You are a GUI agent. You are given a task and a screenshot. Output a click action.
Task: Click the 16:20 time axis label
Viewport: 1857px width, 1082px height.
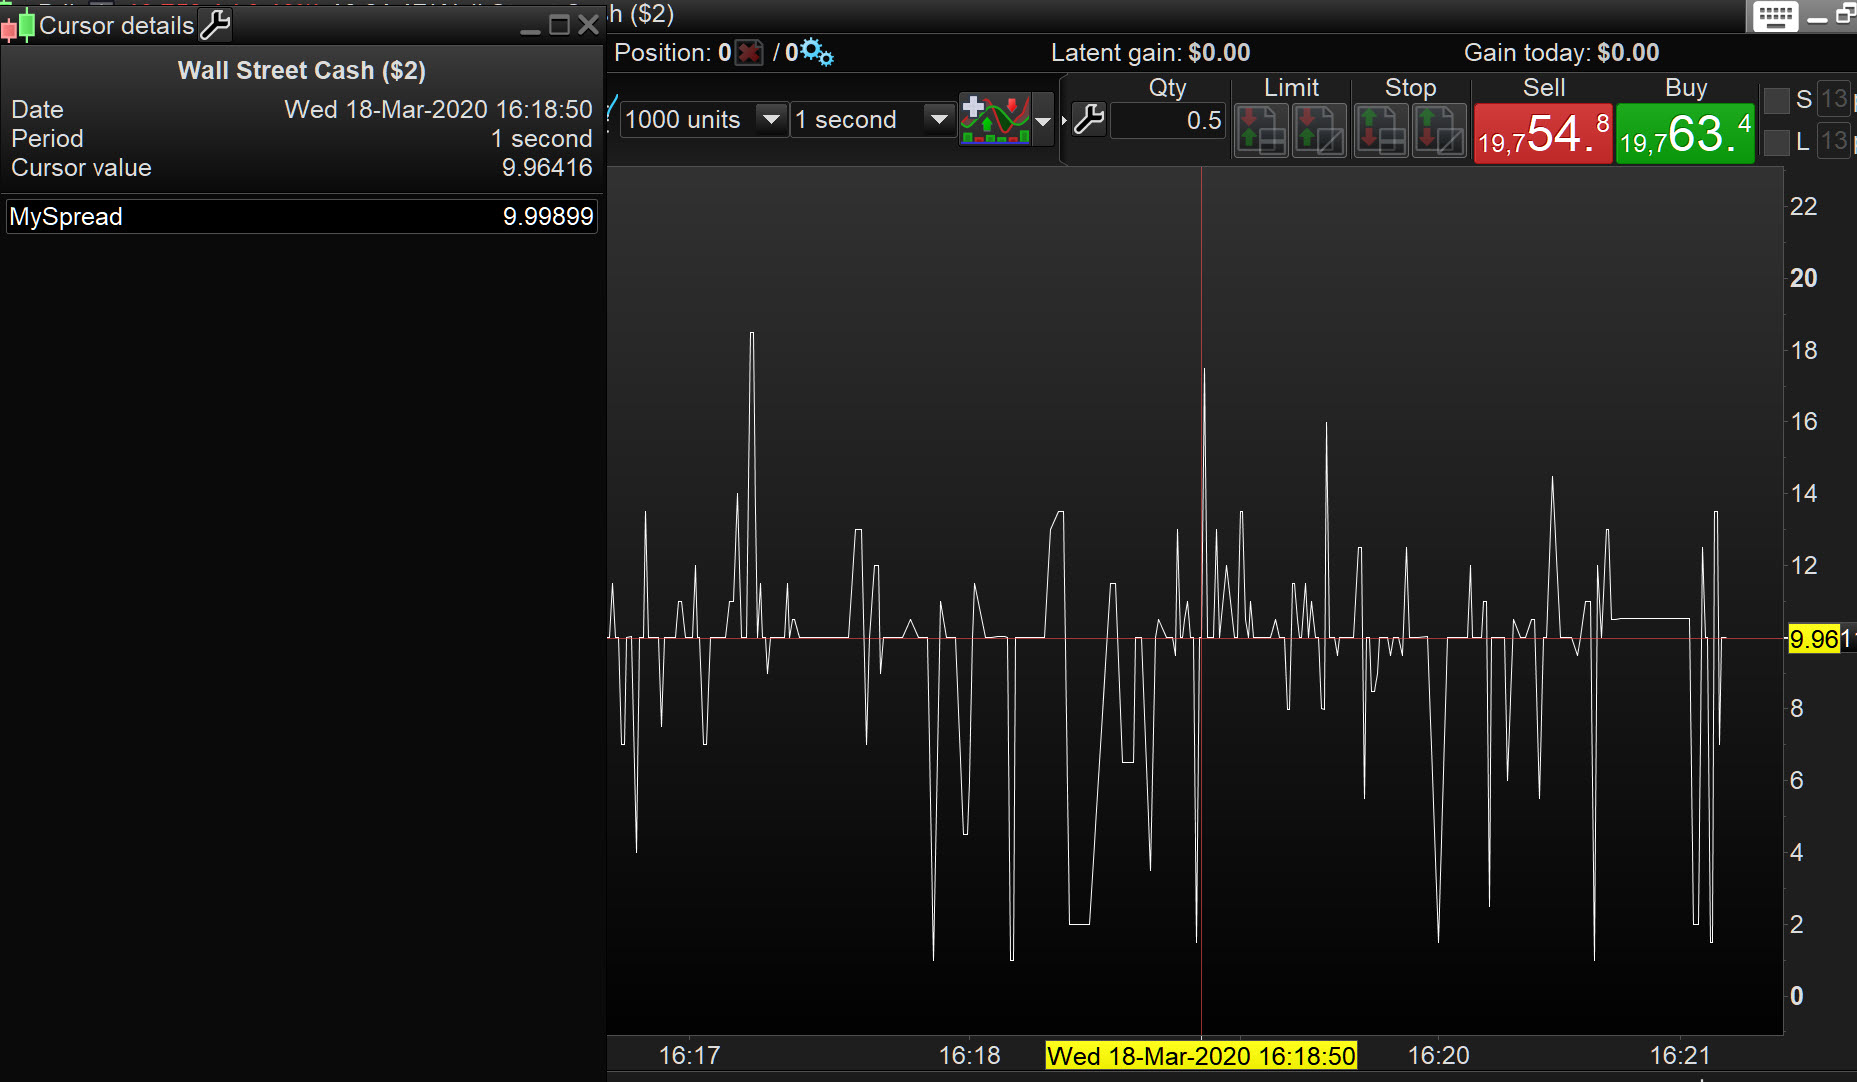[1439, 1055]
